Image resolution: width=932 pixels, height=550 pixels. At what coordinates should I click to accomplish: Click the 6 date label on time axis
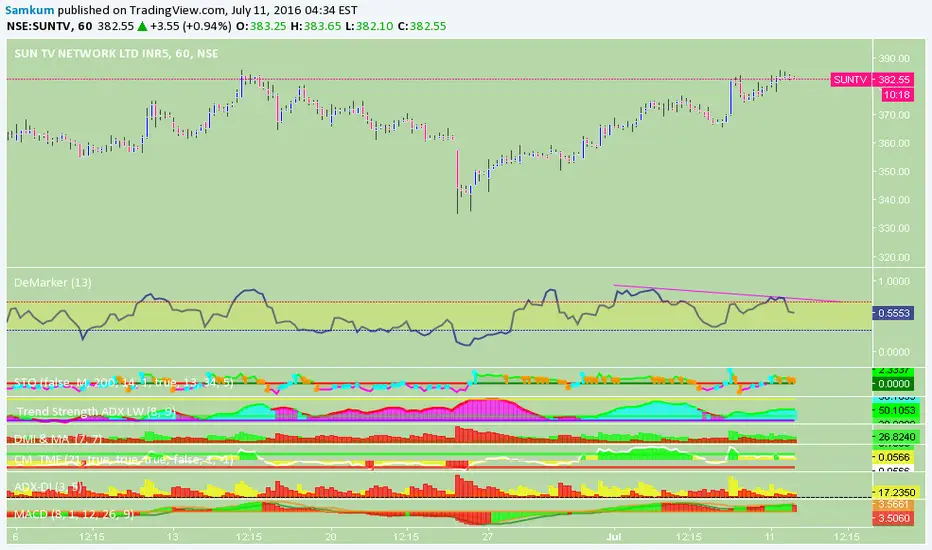coord(15,536)
